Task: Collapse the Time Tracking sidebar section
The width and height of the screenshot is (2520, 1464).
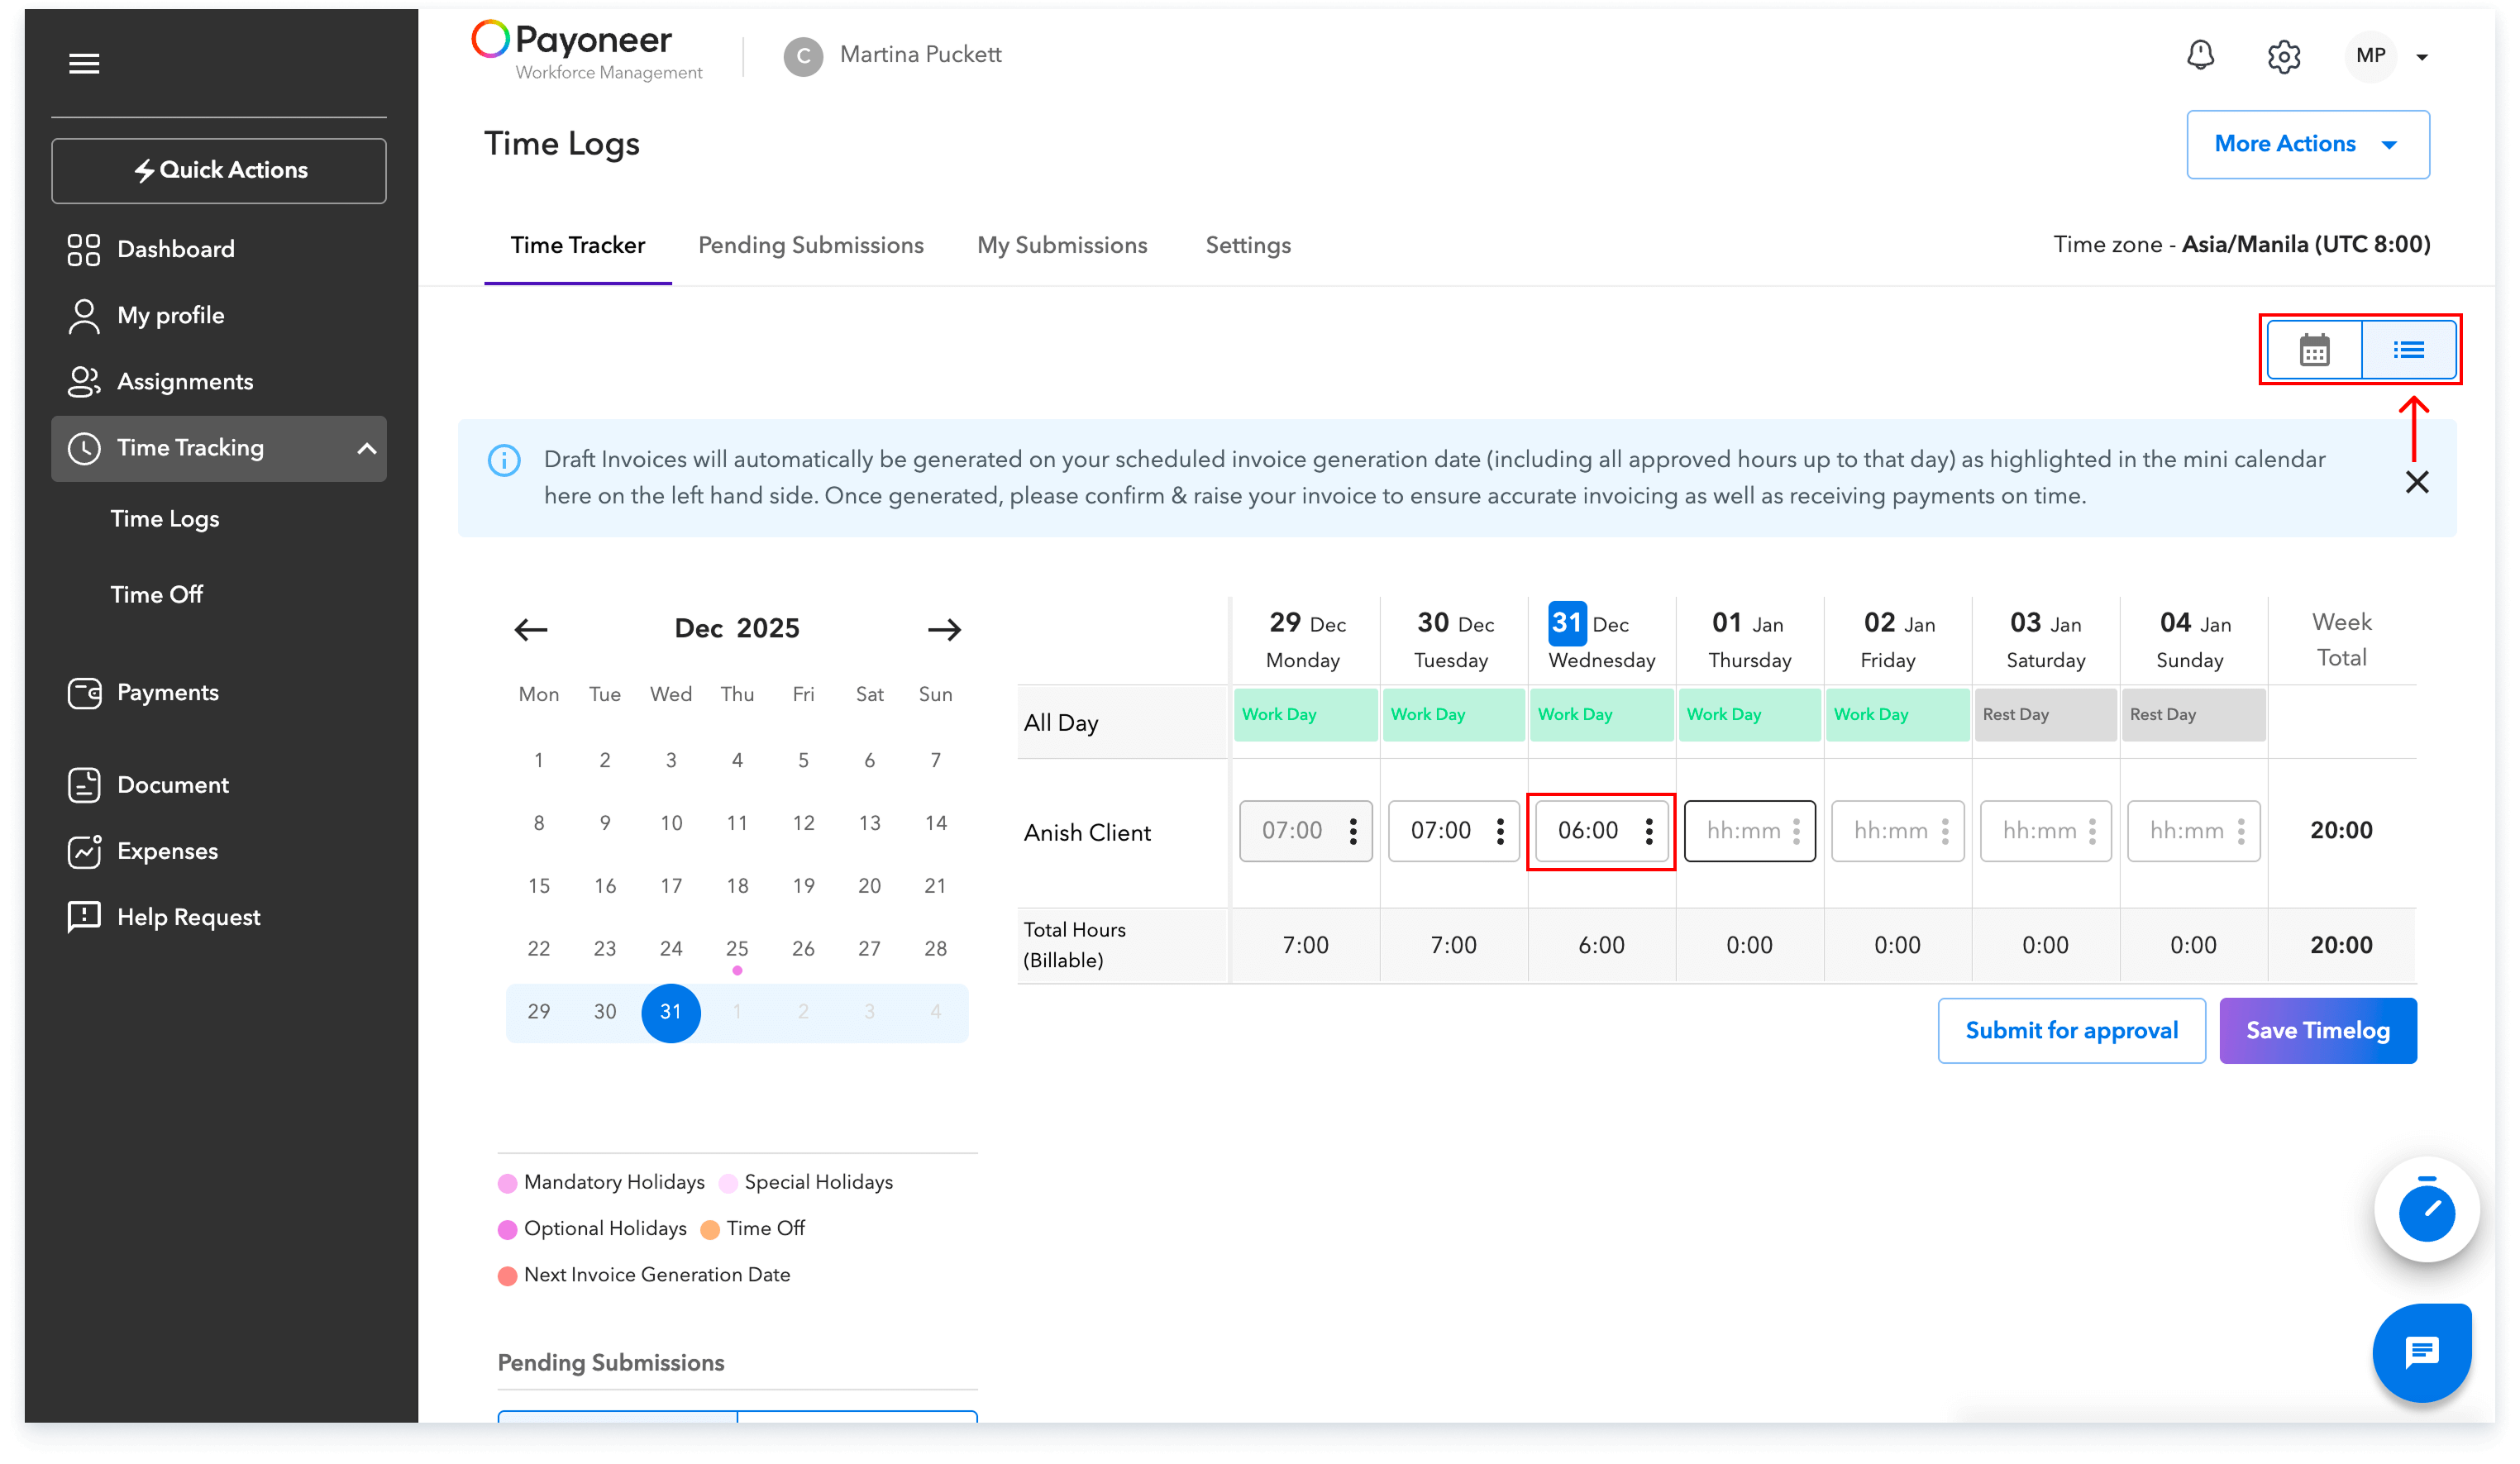Action: coord(367,448)
